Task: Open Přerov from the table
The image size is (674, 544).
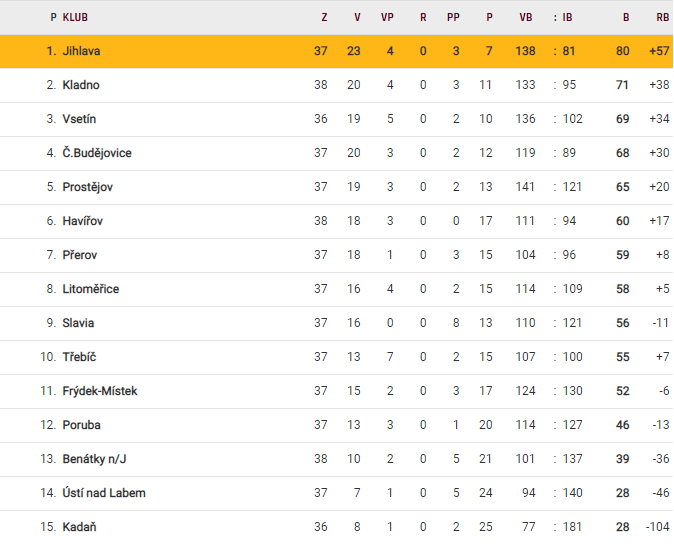Action: tap(80, 255)
